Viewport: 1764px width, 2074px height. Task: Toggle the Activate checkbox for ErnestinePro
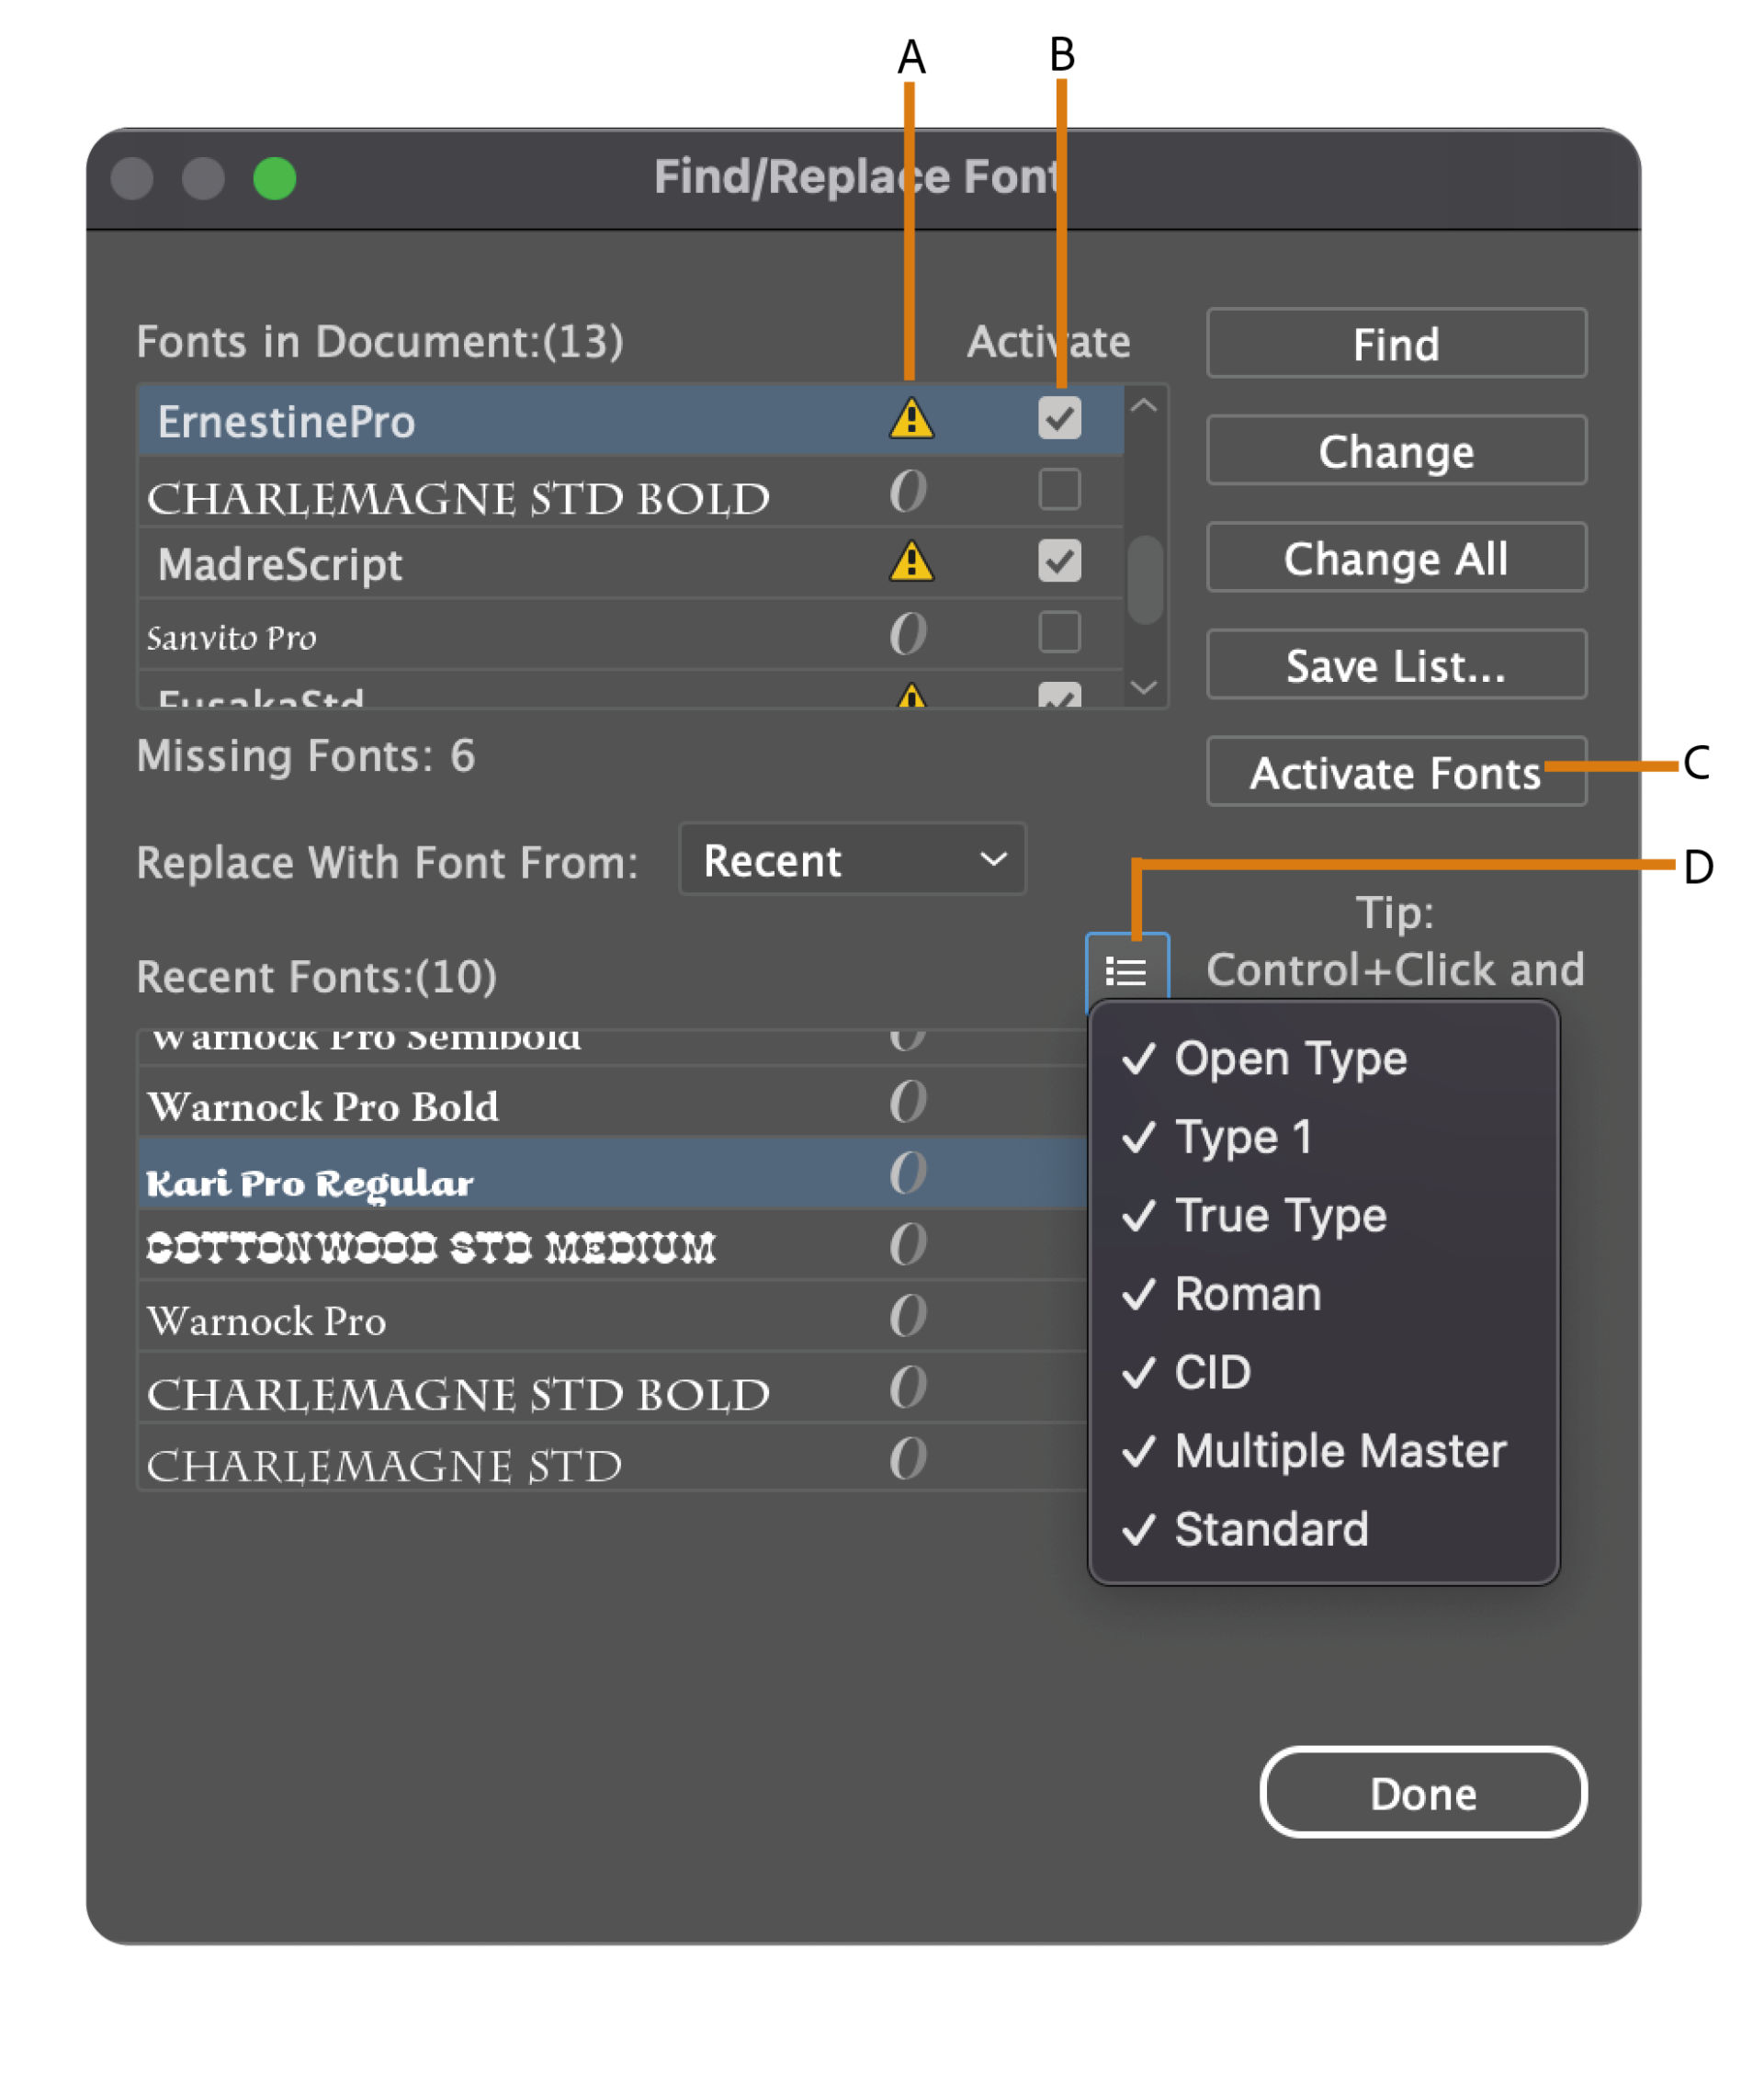click(1057, 416)
